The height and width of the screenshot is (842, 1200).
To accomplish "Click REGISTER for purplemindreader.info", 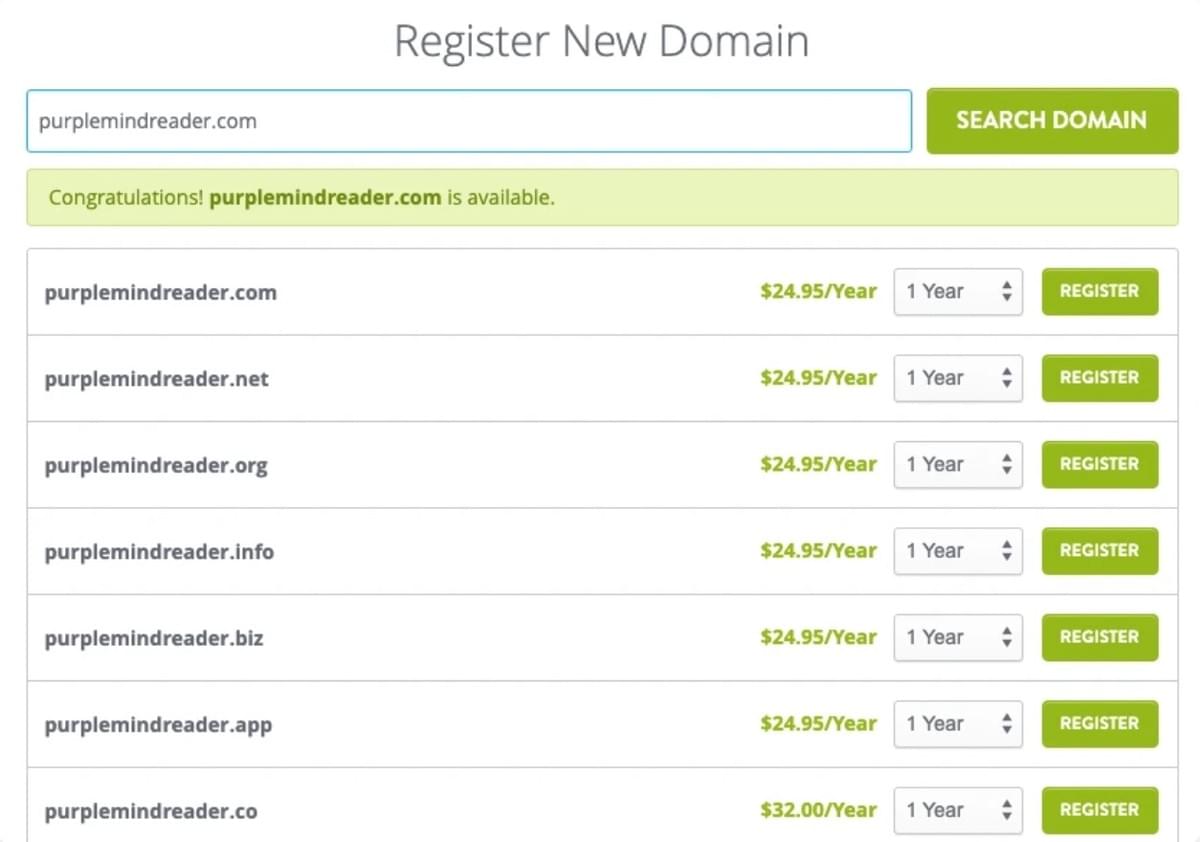I will 1099,551.
